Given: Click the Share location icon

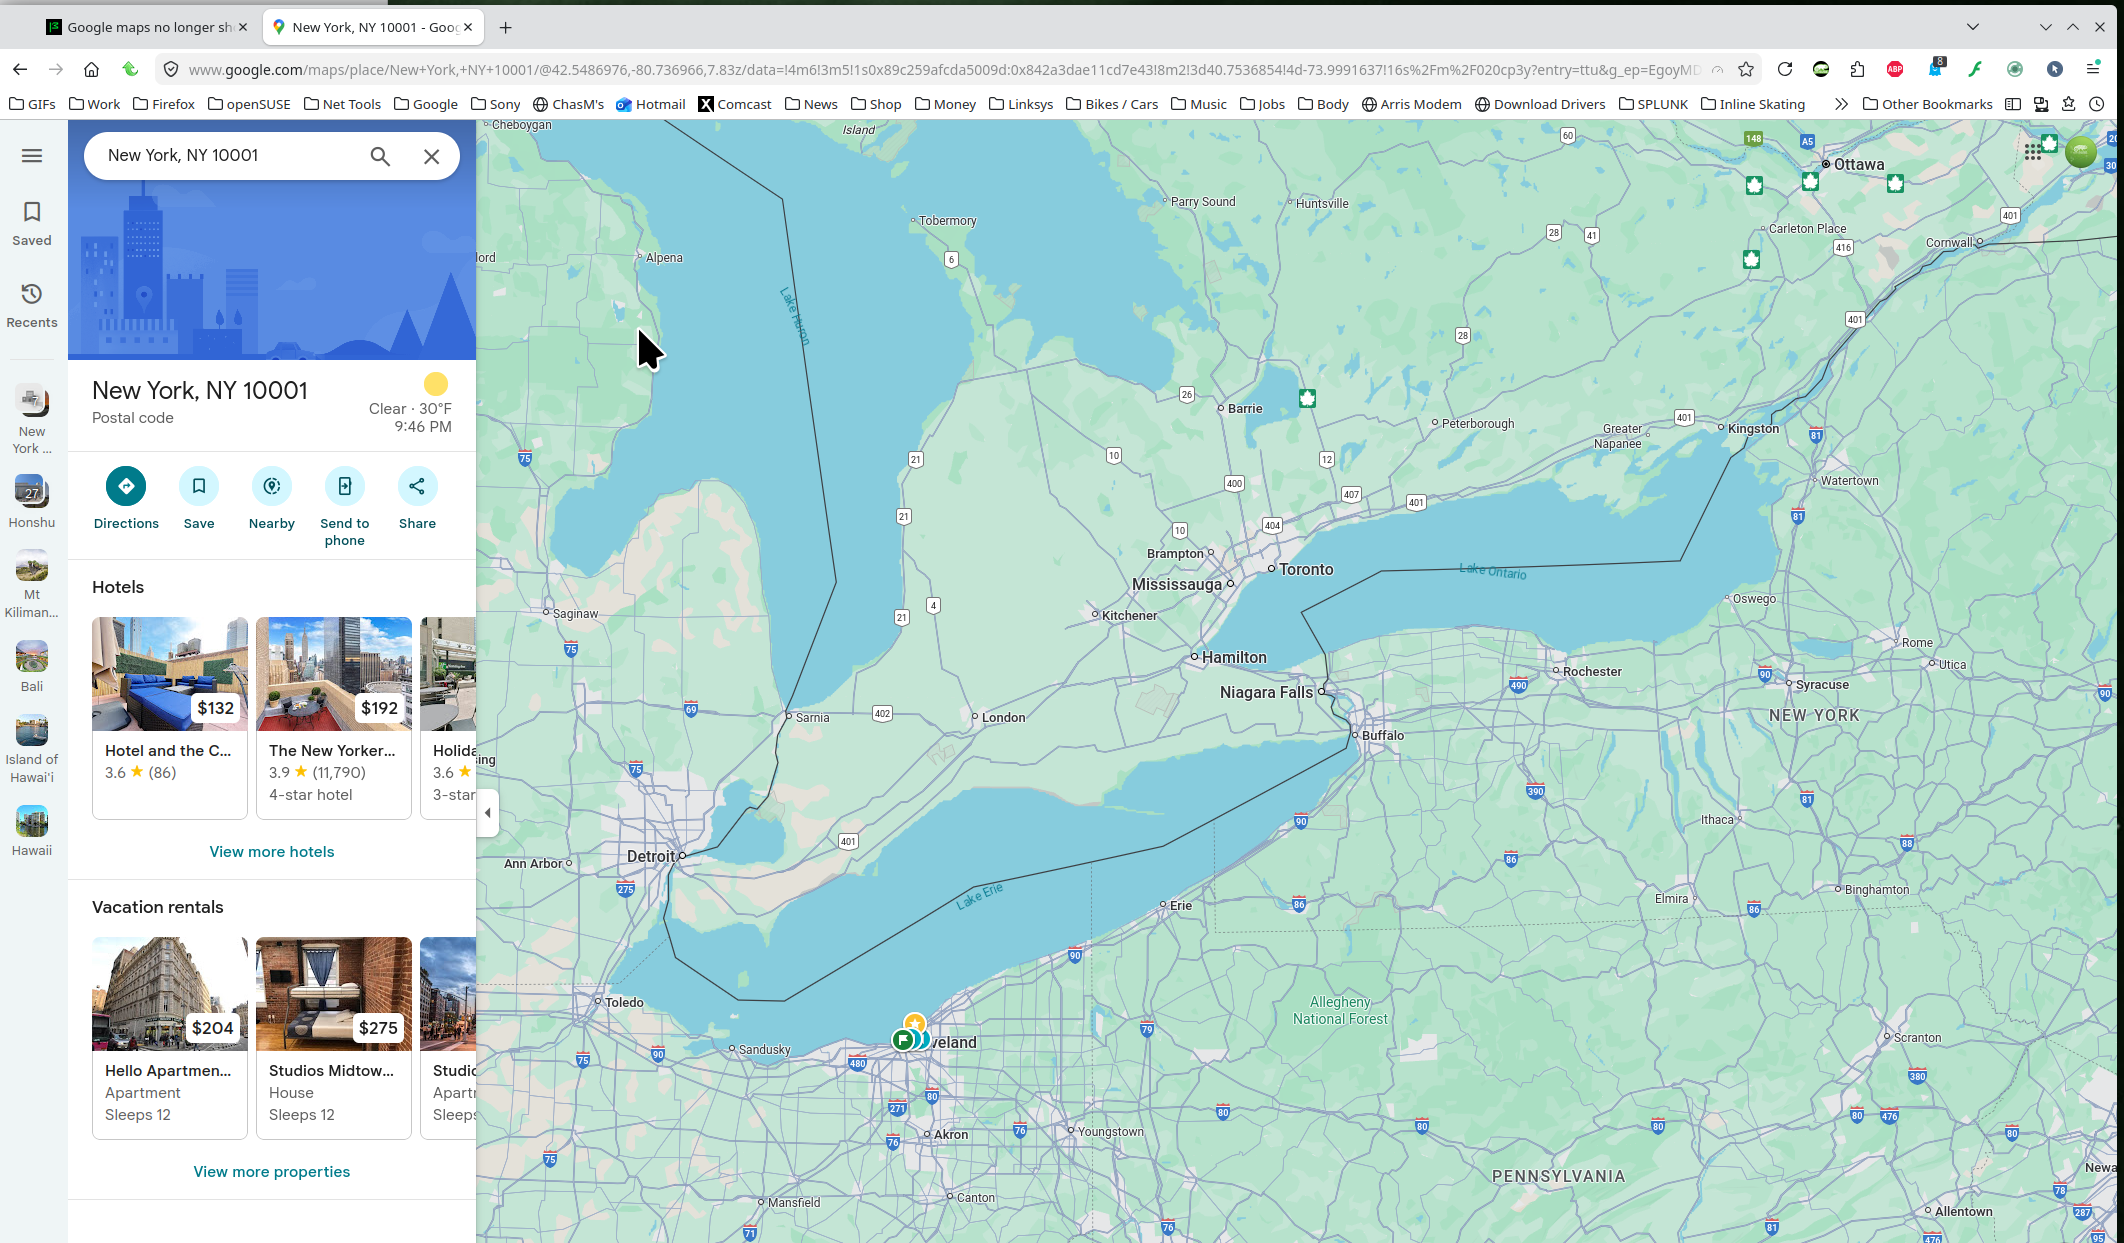Looking at the screenshot, I should pyautogui.click(x=417, y=486).
